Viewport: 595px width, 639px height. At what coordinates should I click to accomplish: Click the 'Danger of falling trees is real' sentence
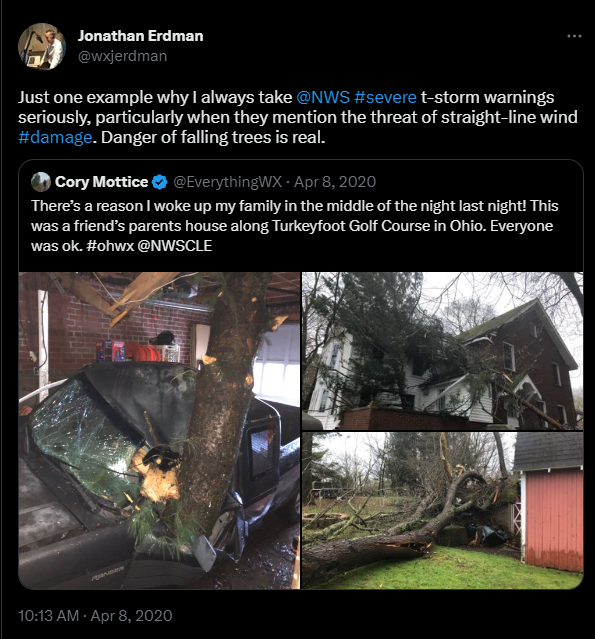213,137
